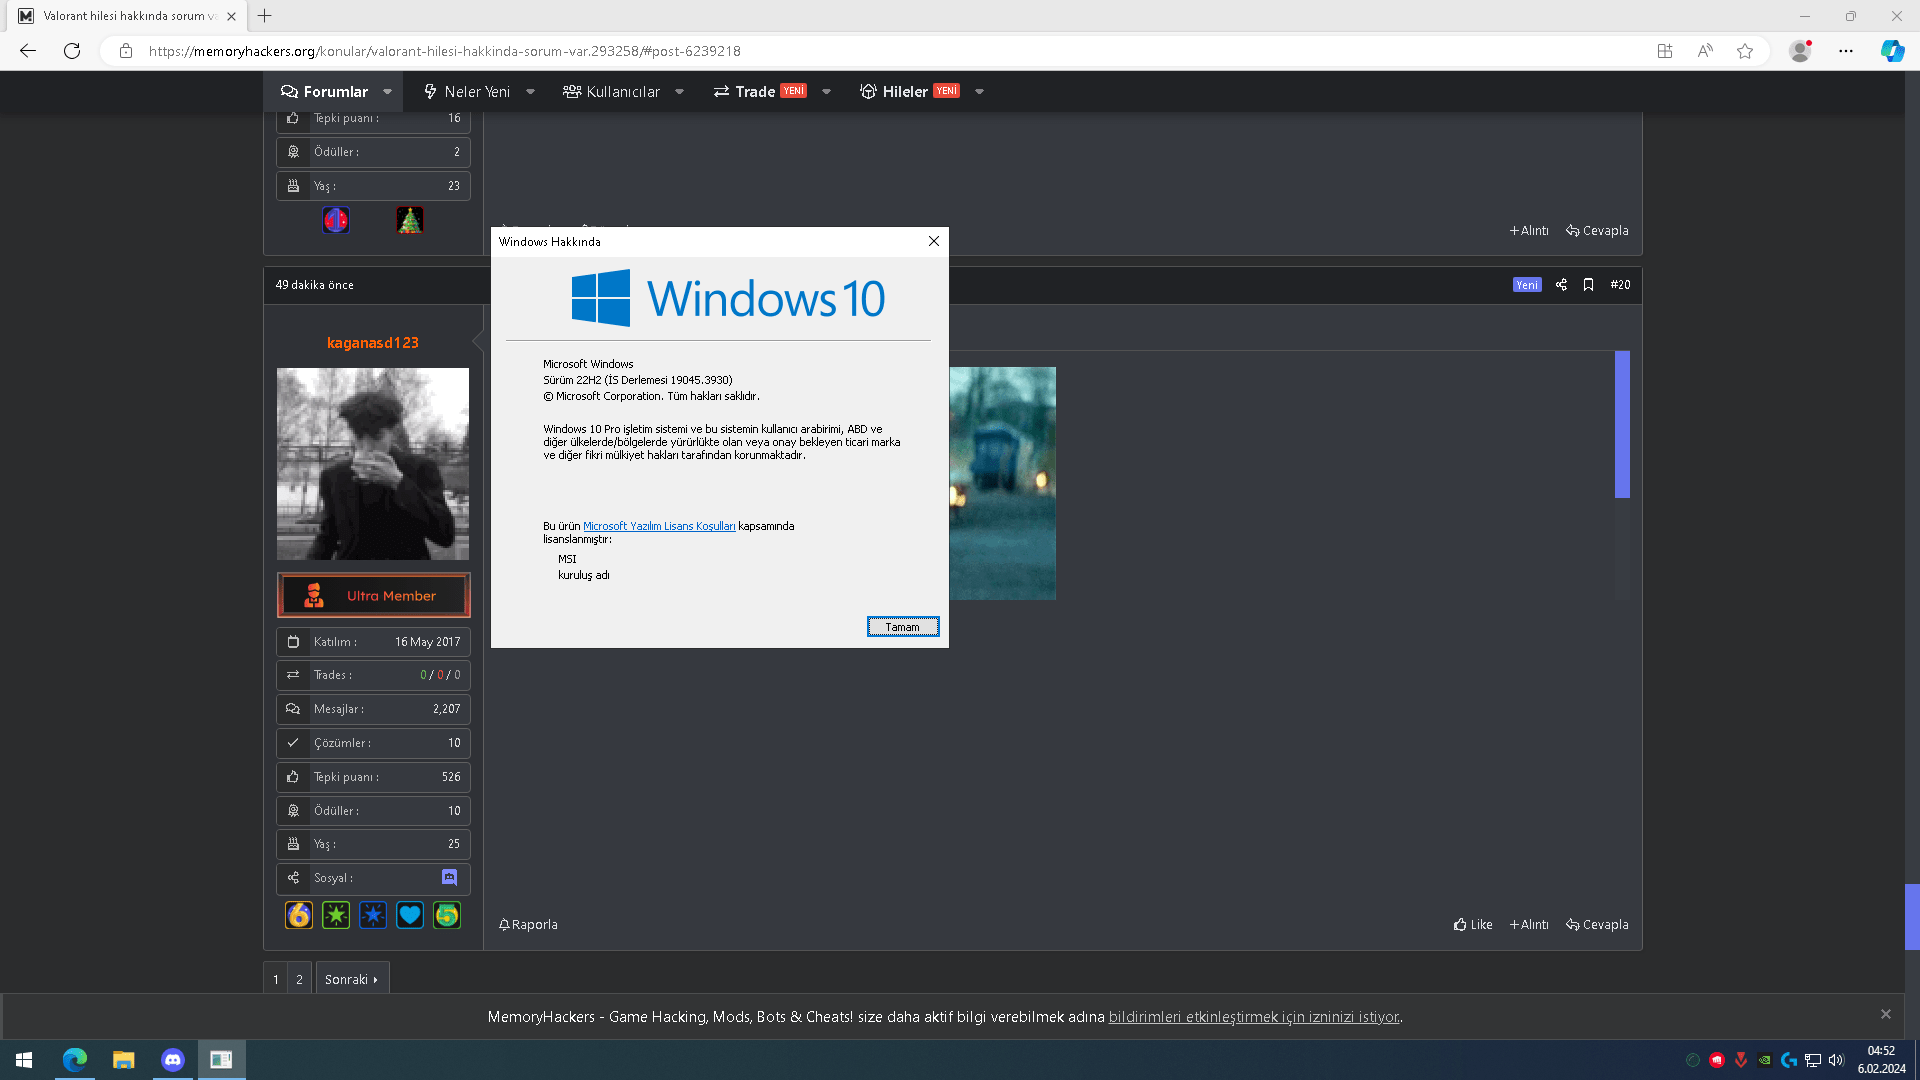Click the gold number 6 award badge

pos(299,915)
